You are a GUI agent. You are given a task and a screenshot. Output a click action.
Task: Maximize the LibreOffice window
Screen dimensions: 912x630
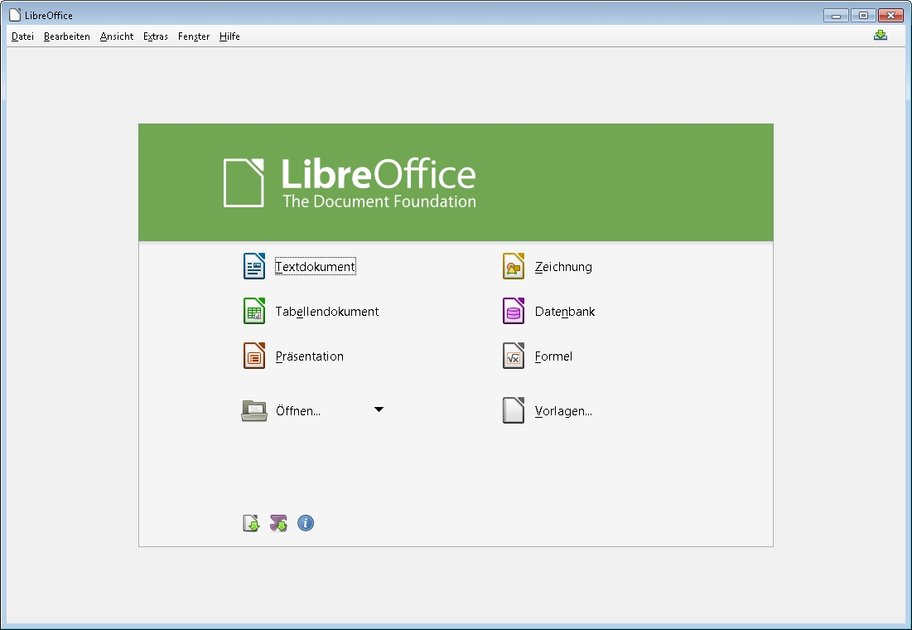tap(863, 16)
